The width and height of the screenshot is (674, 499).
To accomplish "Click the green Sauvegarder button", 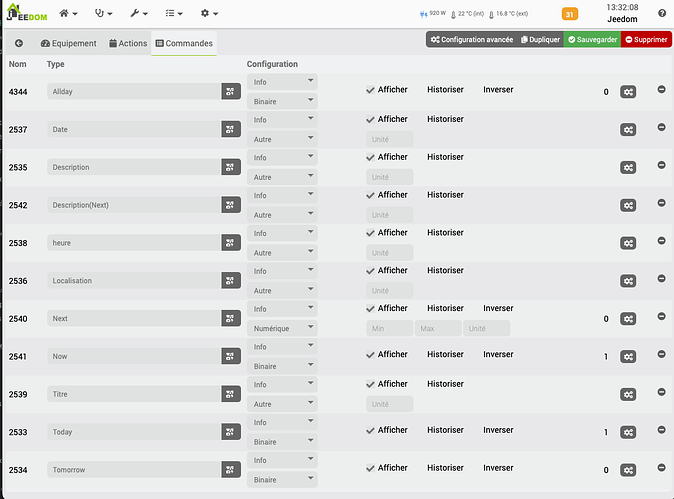I will pyautogui.click(x=592, y=40).
